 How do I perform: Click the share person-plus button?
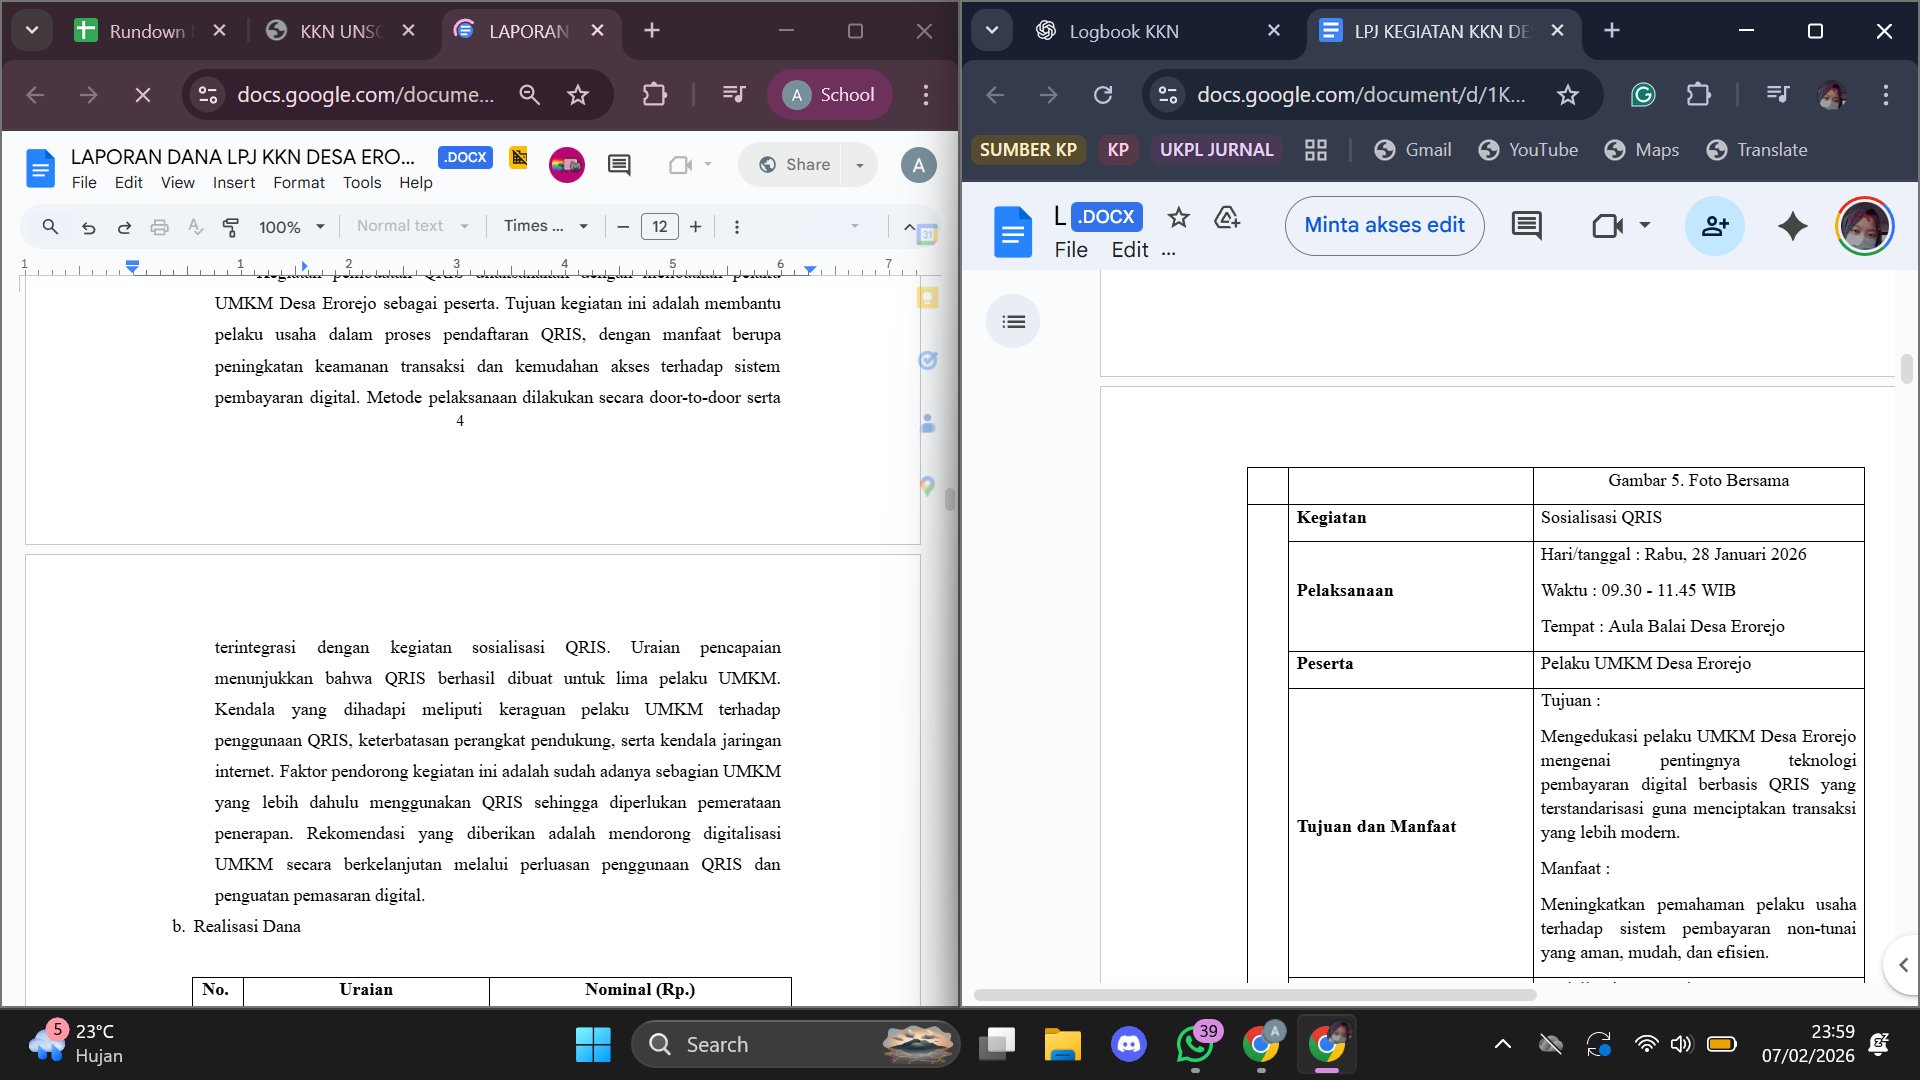point(1714,226)
